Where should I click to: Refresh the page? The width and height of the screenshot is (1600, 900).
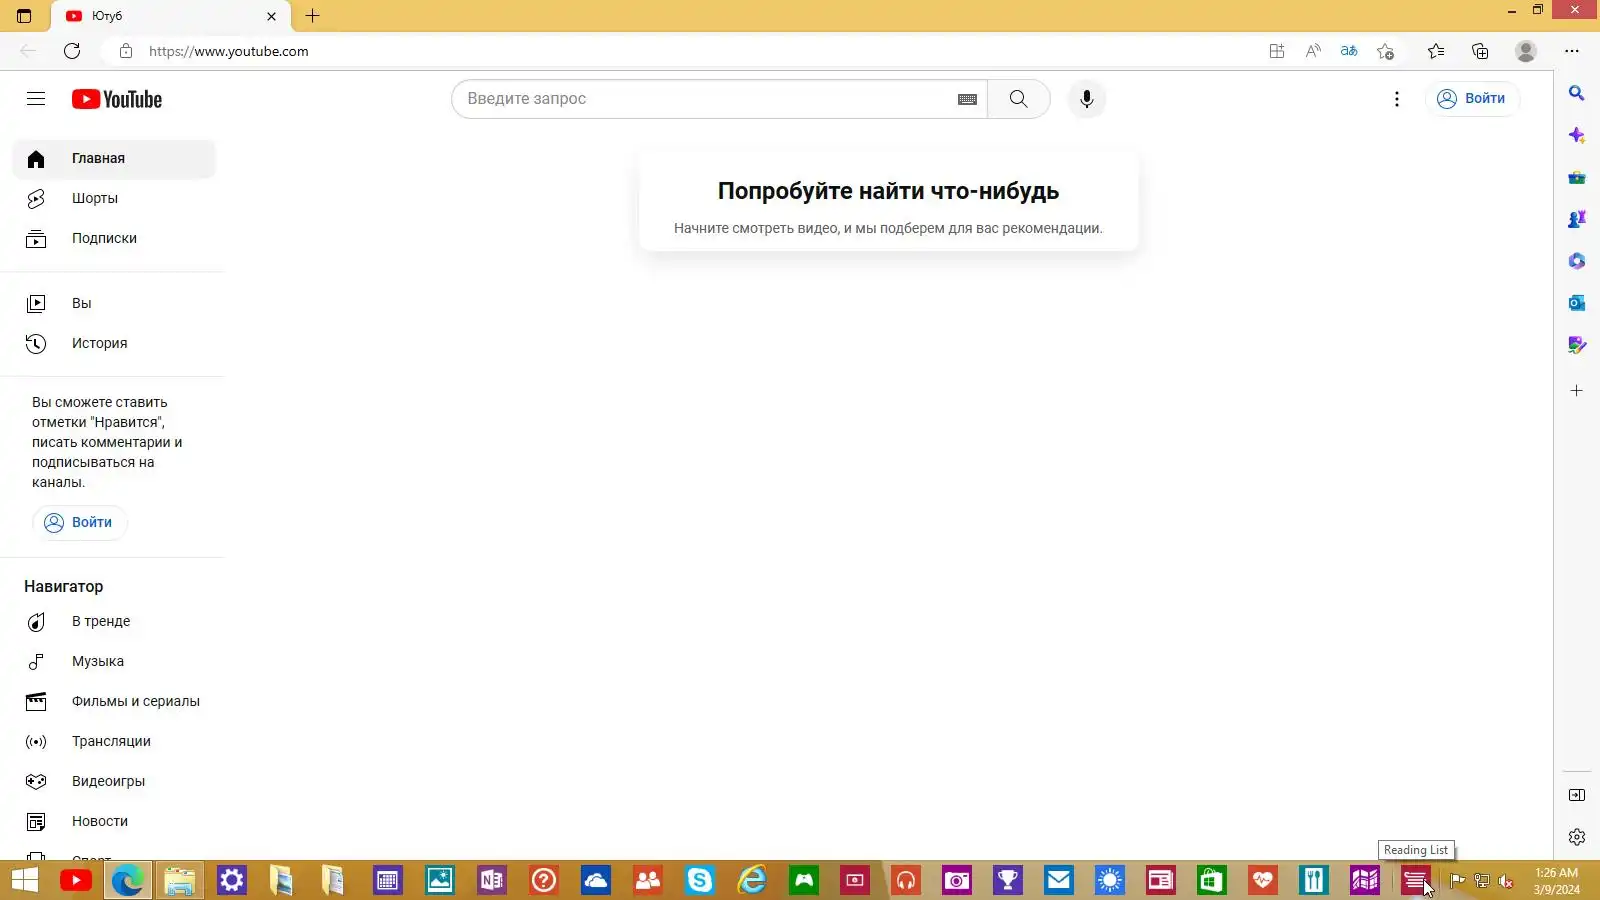(72, 51)
